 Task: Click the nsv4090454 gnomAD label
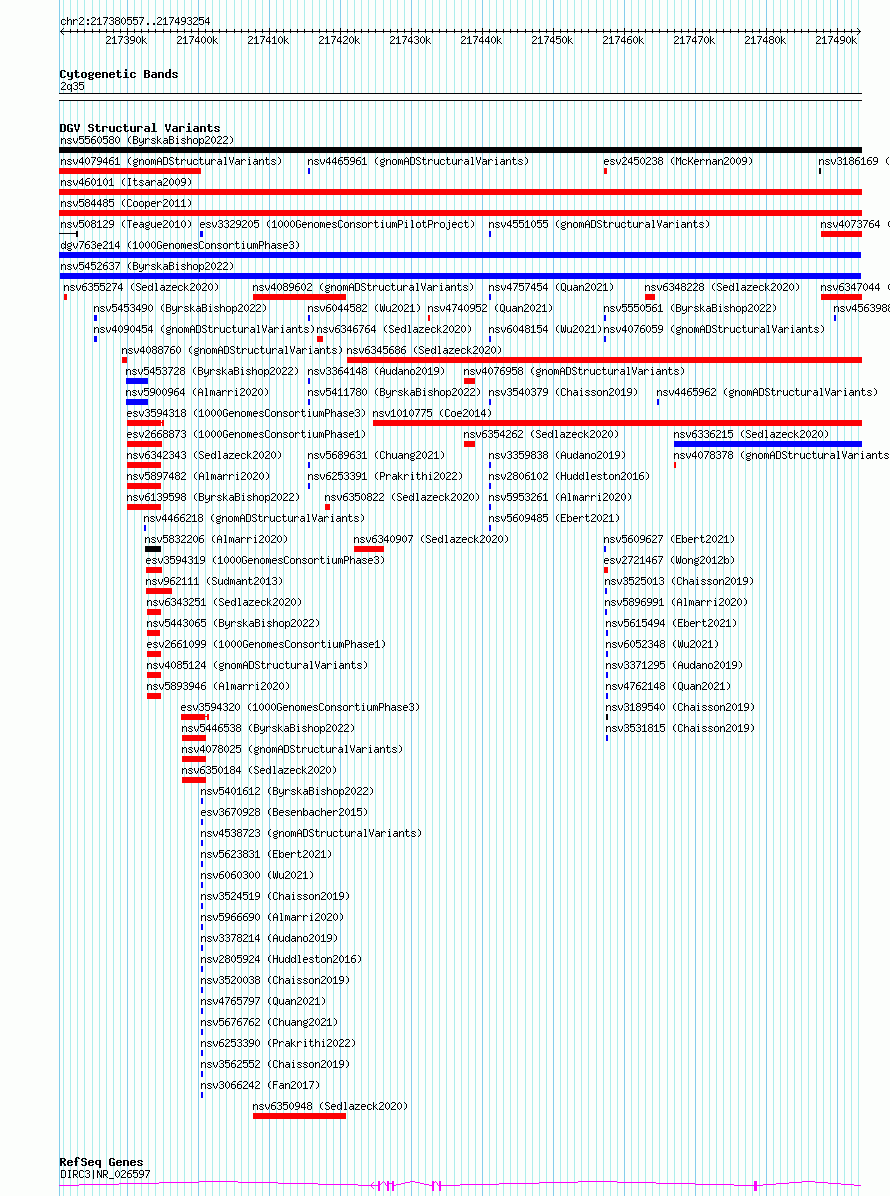point(204,330)
